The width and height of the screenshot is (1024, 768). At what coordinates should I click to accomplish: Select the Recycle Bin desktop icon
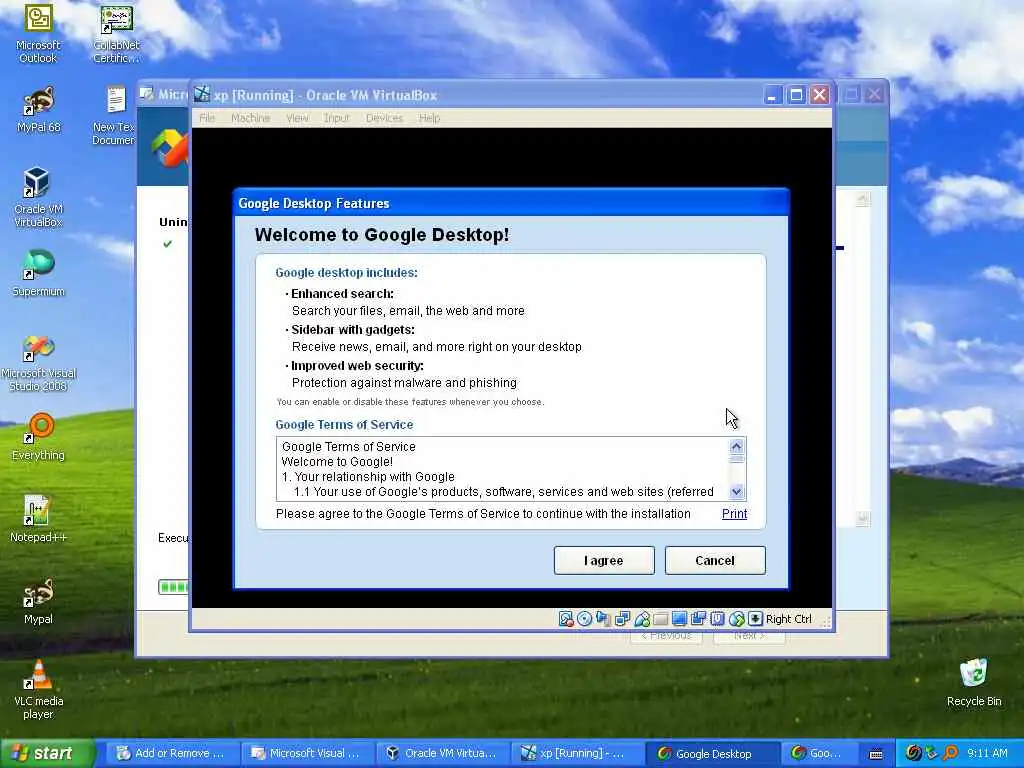click(974, 682)
